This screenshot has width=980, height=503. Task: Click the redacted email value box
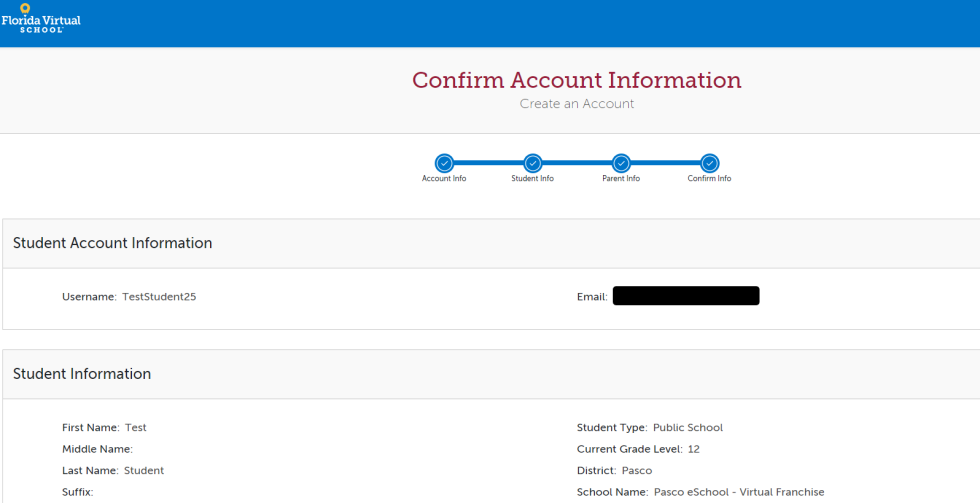pyautogui.click(x=686, y=296)
